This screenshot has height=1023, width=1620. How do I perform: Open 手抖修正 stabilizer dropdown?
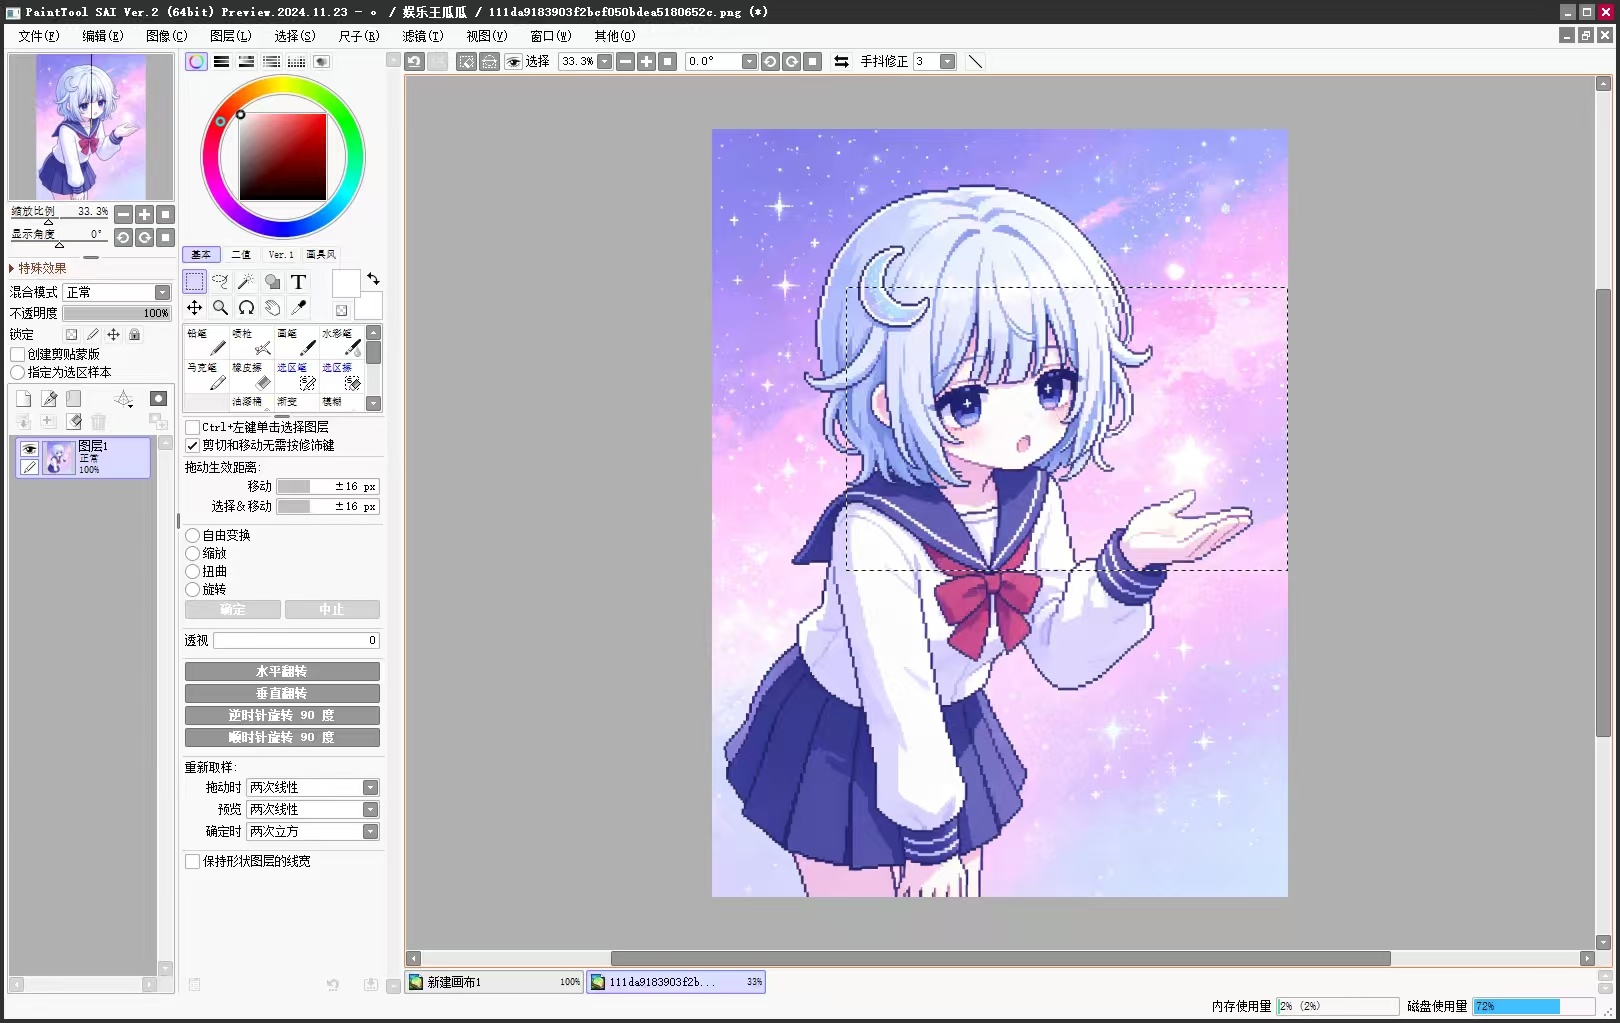pyautogui.click(x=947, y=62)
